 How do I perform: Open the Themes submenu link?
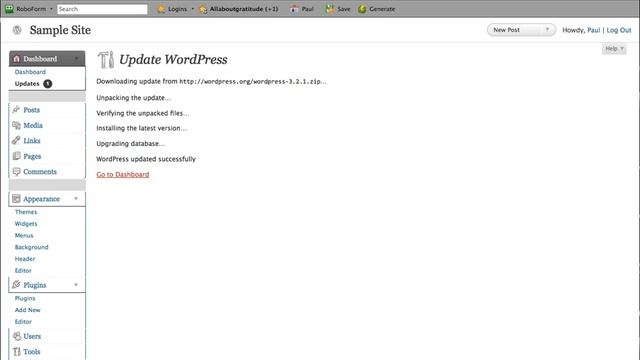(26, 212)
